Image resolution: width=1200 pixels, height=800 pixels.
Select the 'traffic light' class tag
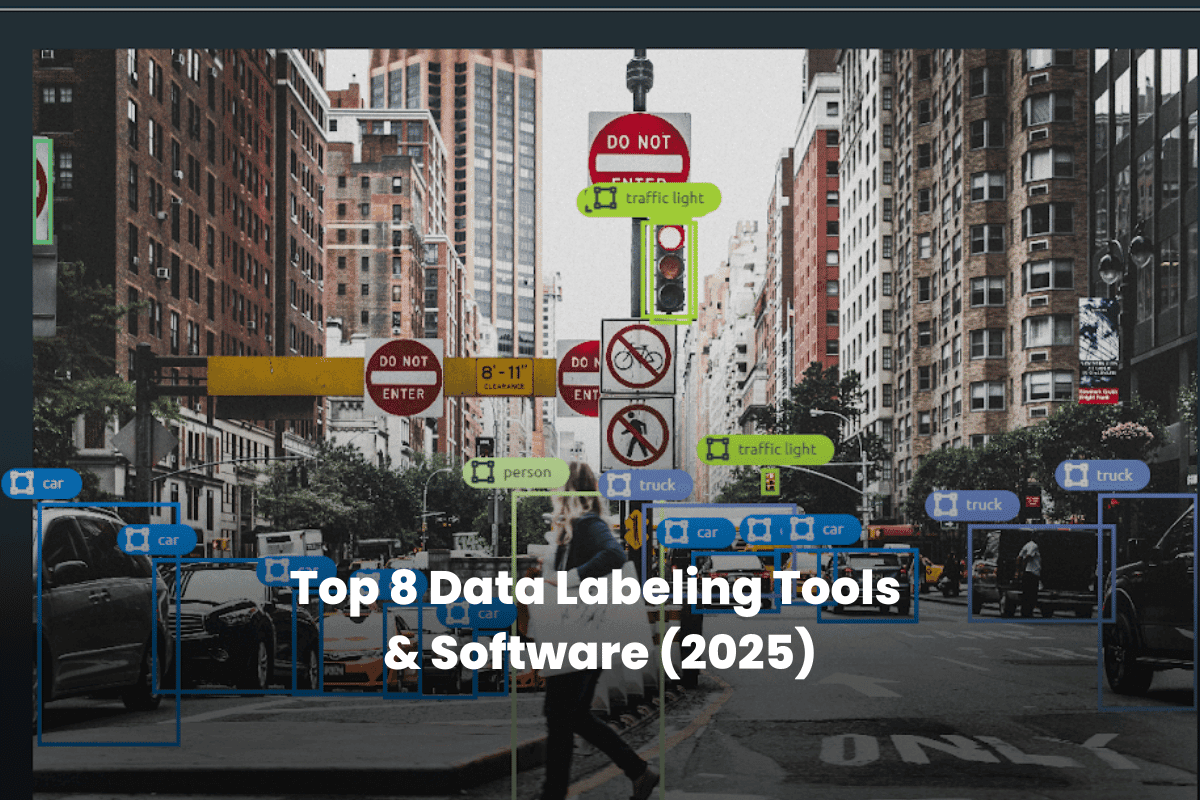(x=665, y=198)
